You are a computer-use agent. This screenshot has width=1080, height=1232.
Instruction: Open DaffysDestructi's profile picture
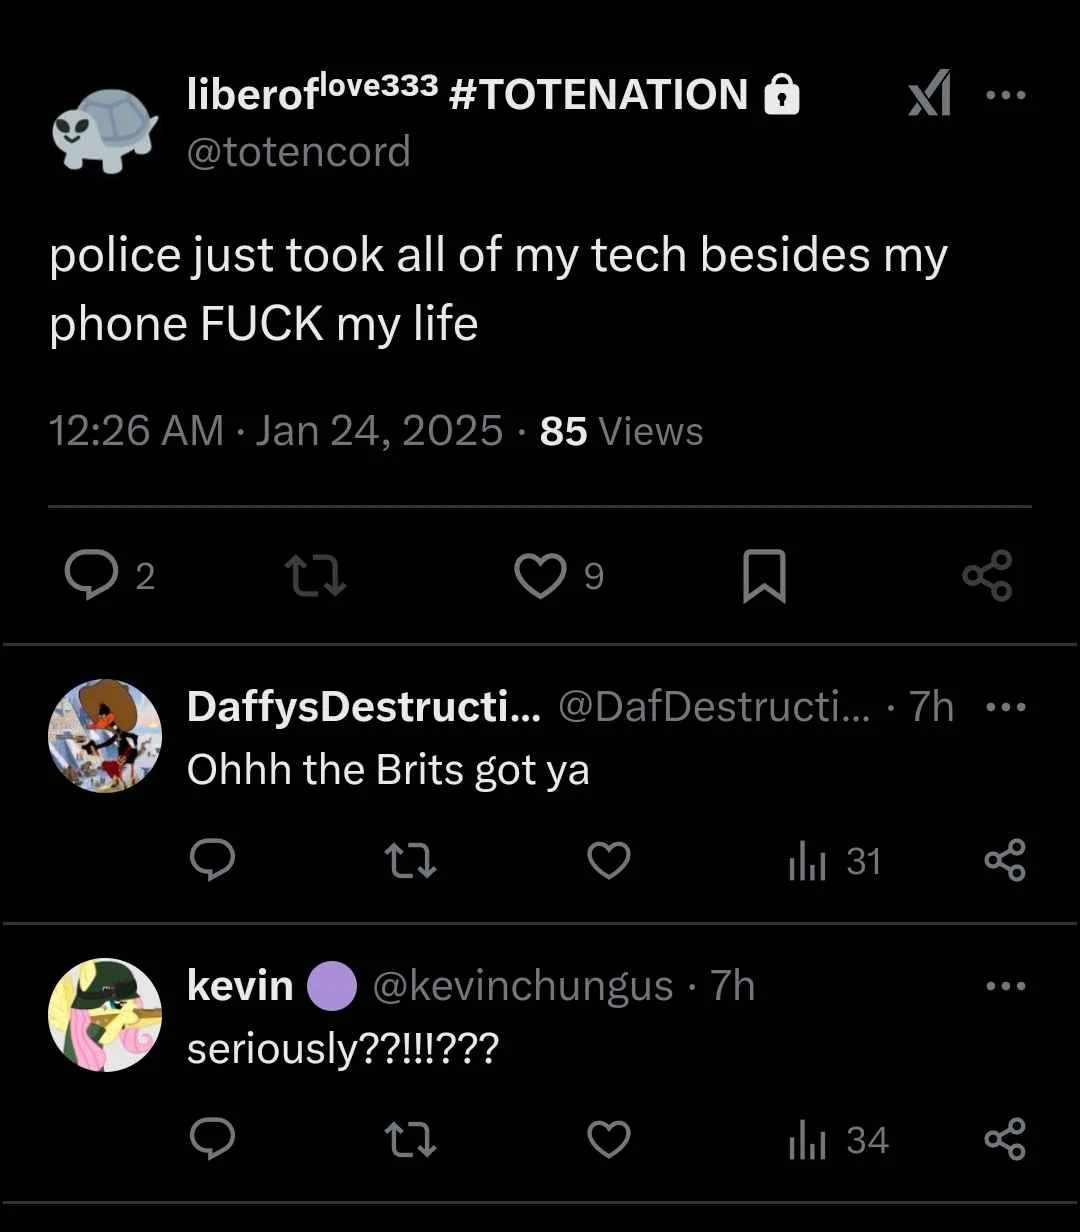point(104,735)
